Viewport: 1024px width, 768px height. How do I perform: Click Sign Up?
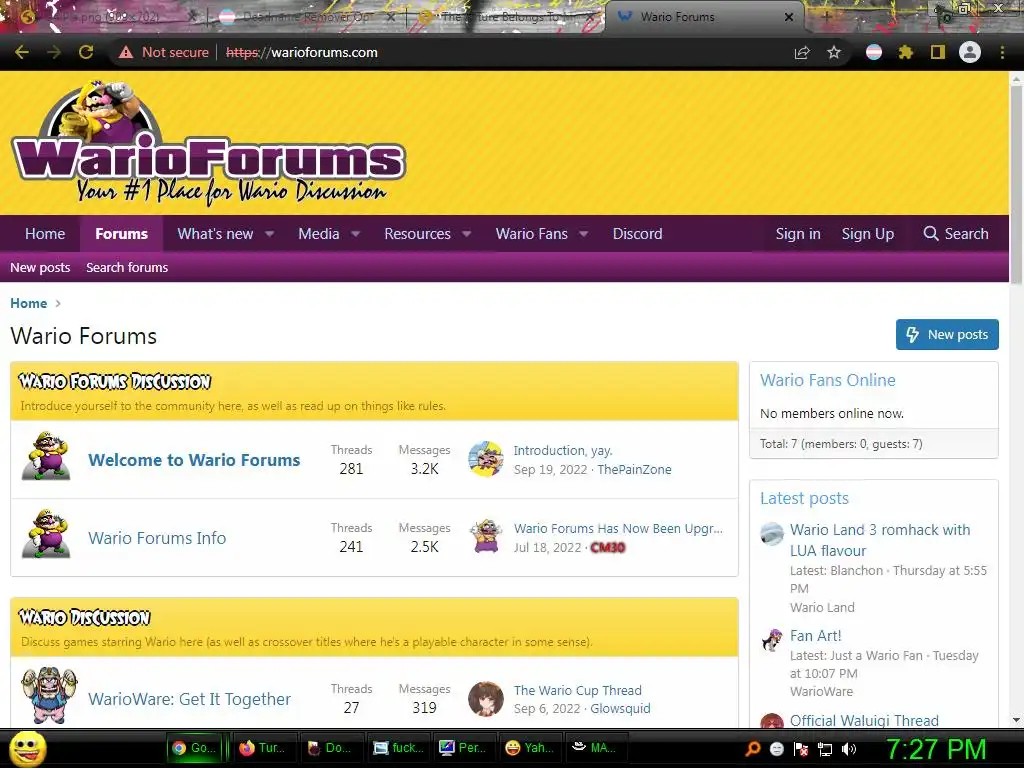(x=867, y=234)
